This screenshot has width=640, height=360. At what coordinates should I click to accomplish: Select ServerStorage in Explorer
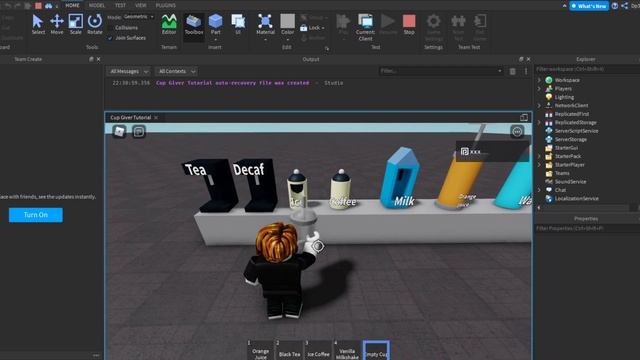(571, 139)
